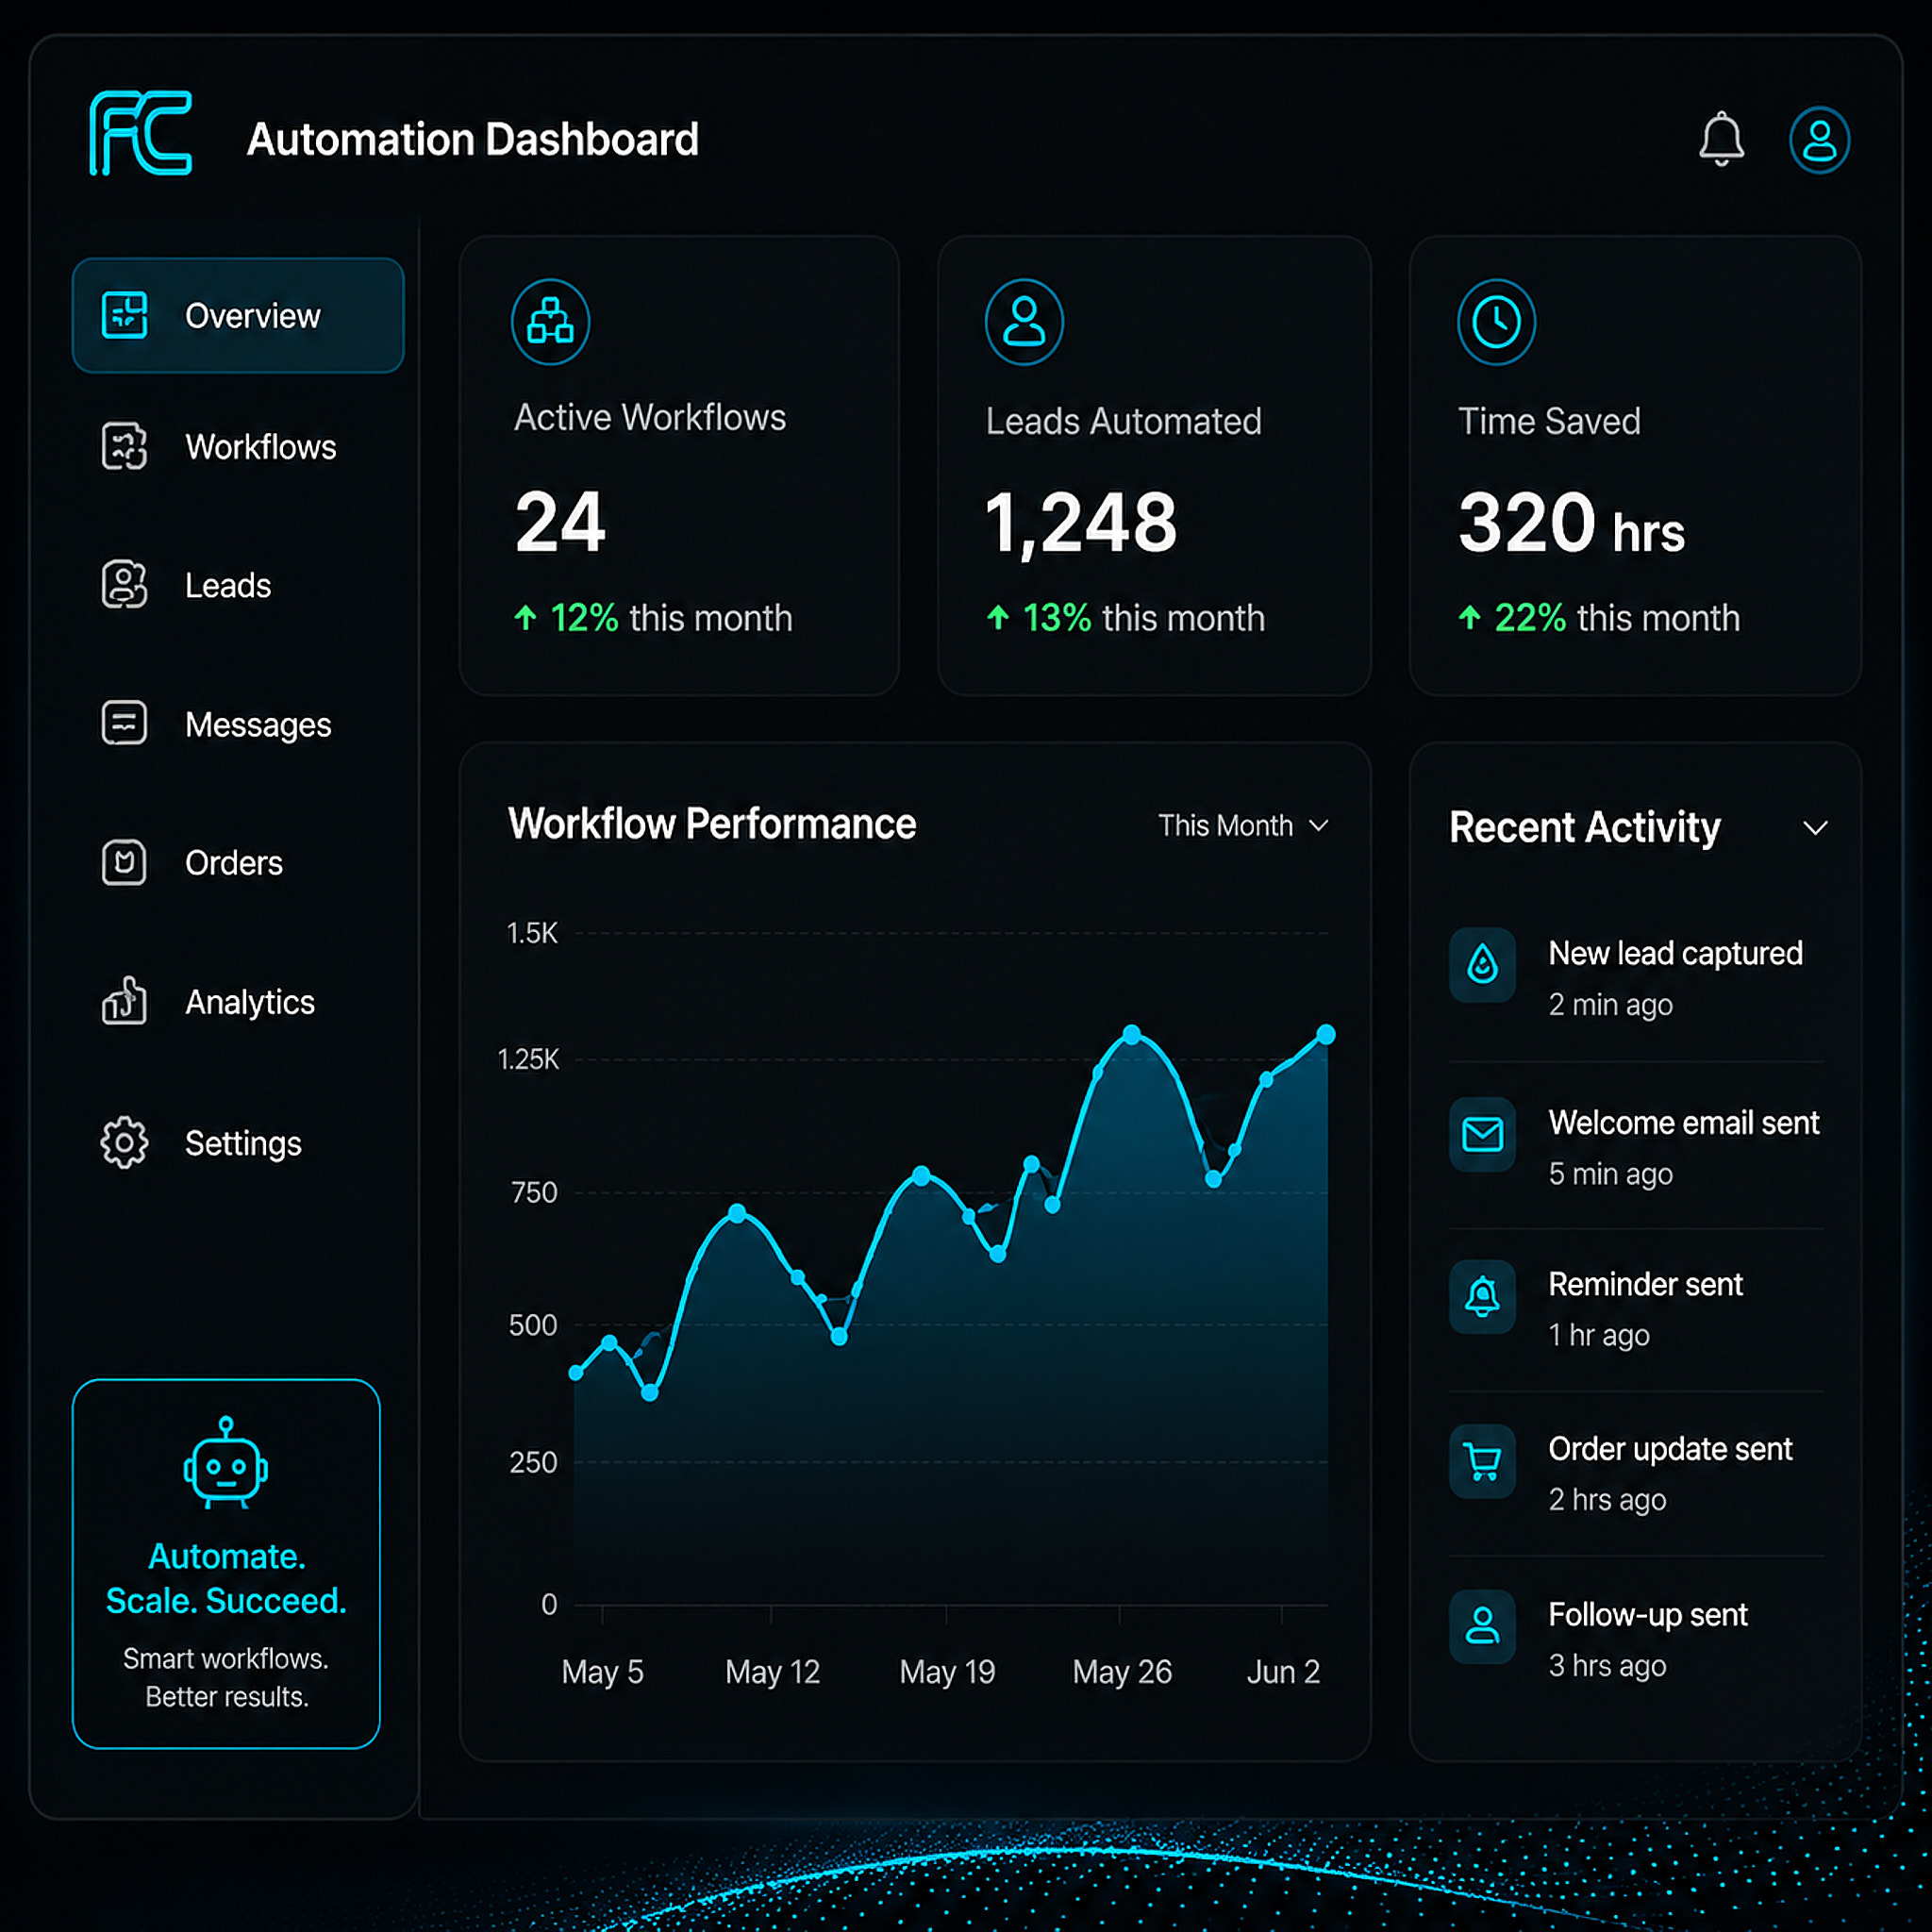Collapse the Recent Activity panel chevron
1932x1932 pixels.
(1815, 828)
